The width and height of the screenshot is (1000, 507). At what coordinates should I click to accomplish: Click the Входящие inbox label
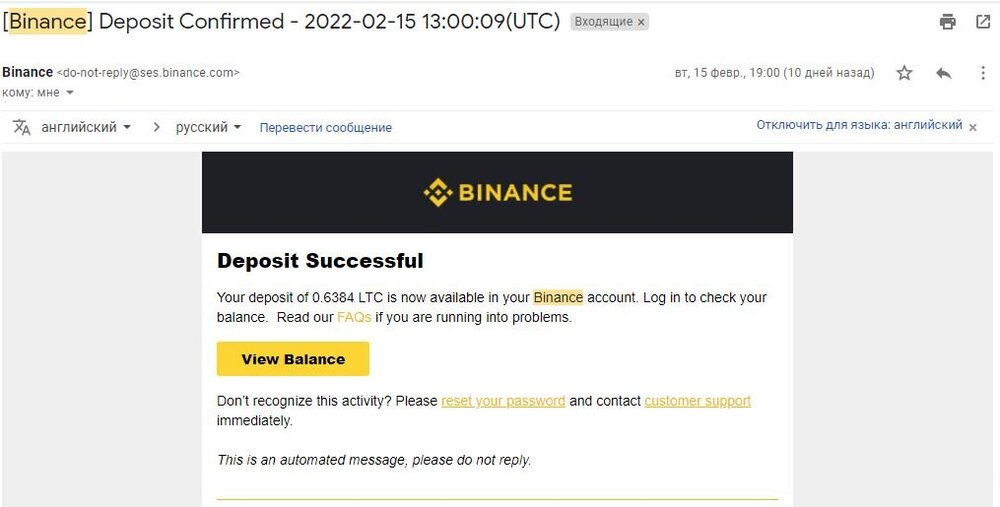click(603, 22)
